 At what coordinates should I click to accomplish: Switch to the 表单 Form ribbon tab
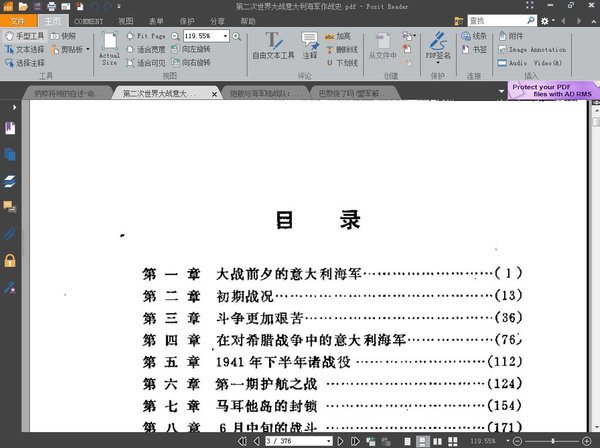click(156, 21)
